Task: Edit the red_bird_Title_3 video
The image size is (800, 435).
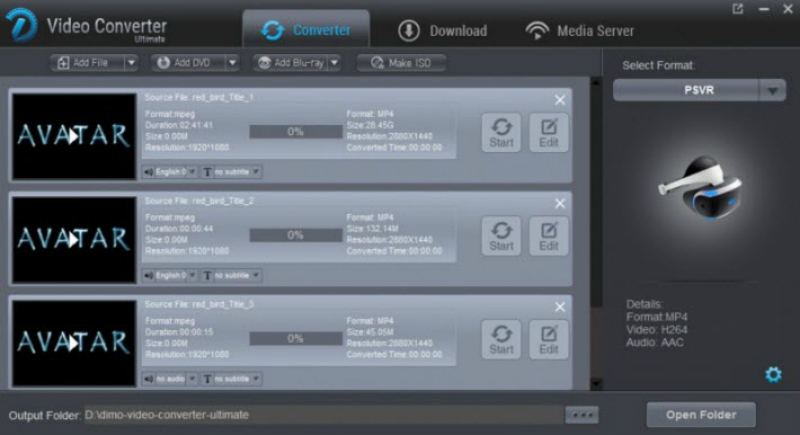Action: point(548,340)
